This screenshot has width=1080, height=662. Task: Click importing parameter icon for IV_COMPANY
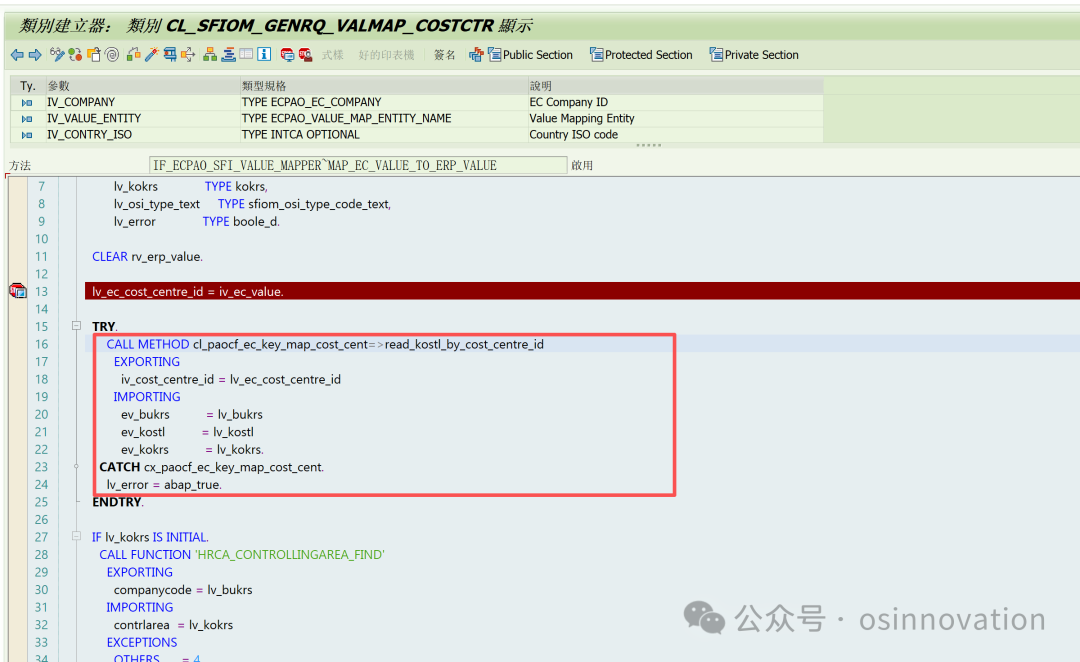click(27, 103)
